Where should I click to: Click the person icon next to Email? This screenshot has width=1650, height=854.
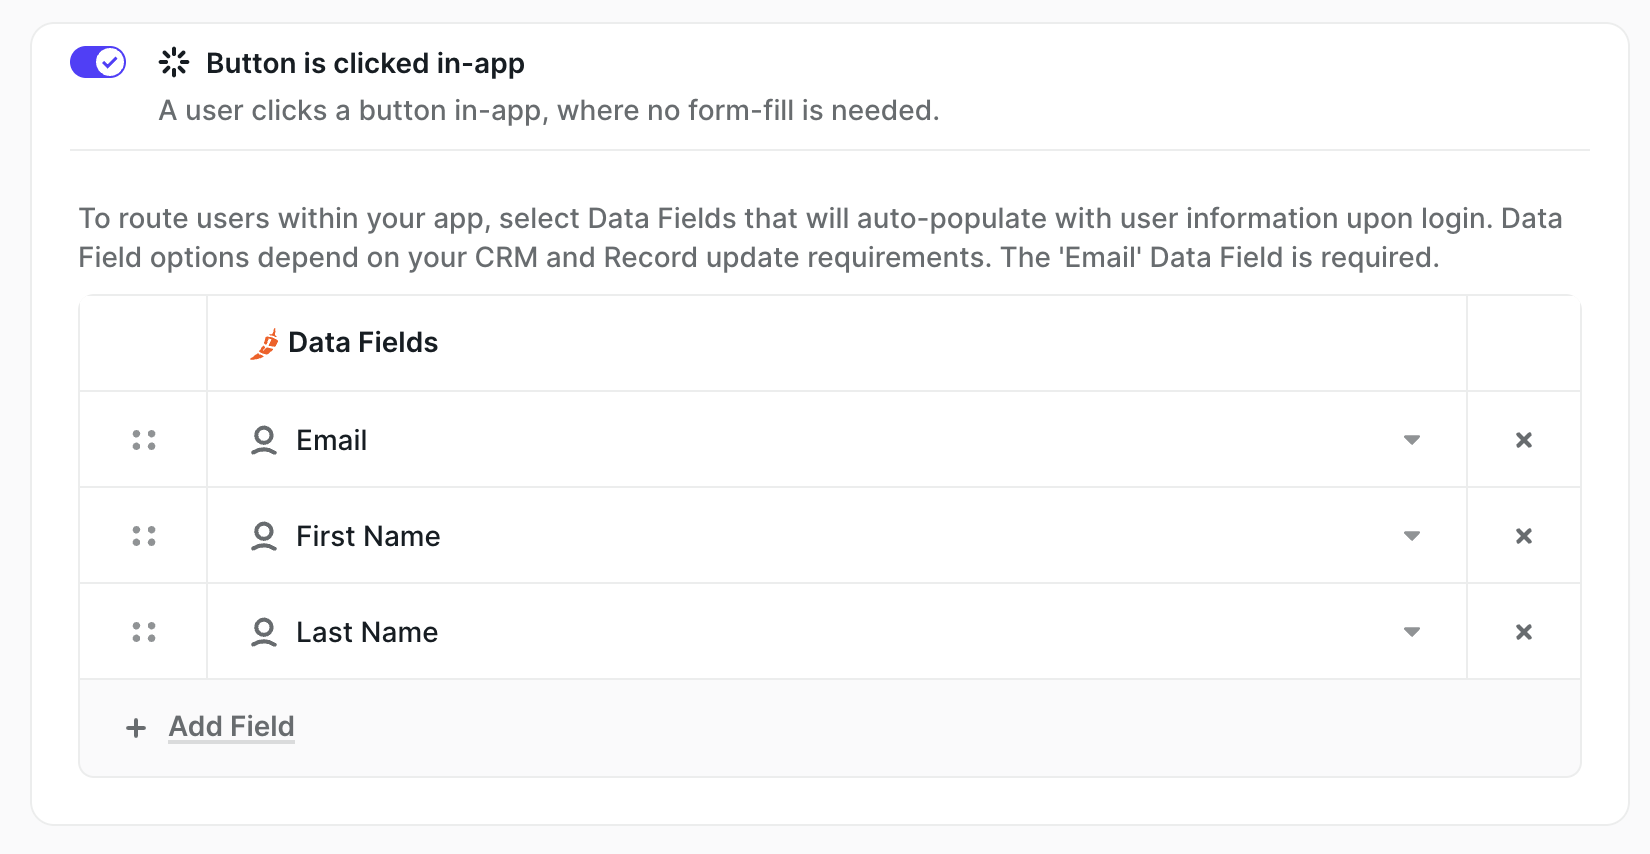264,440
